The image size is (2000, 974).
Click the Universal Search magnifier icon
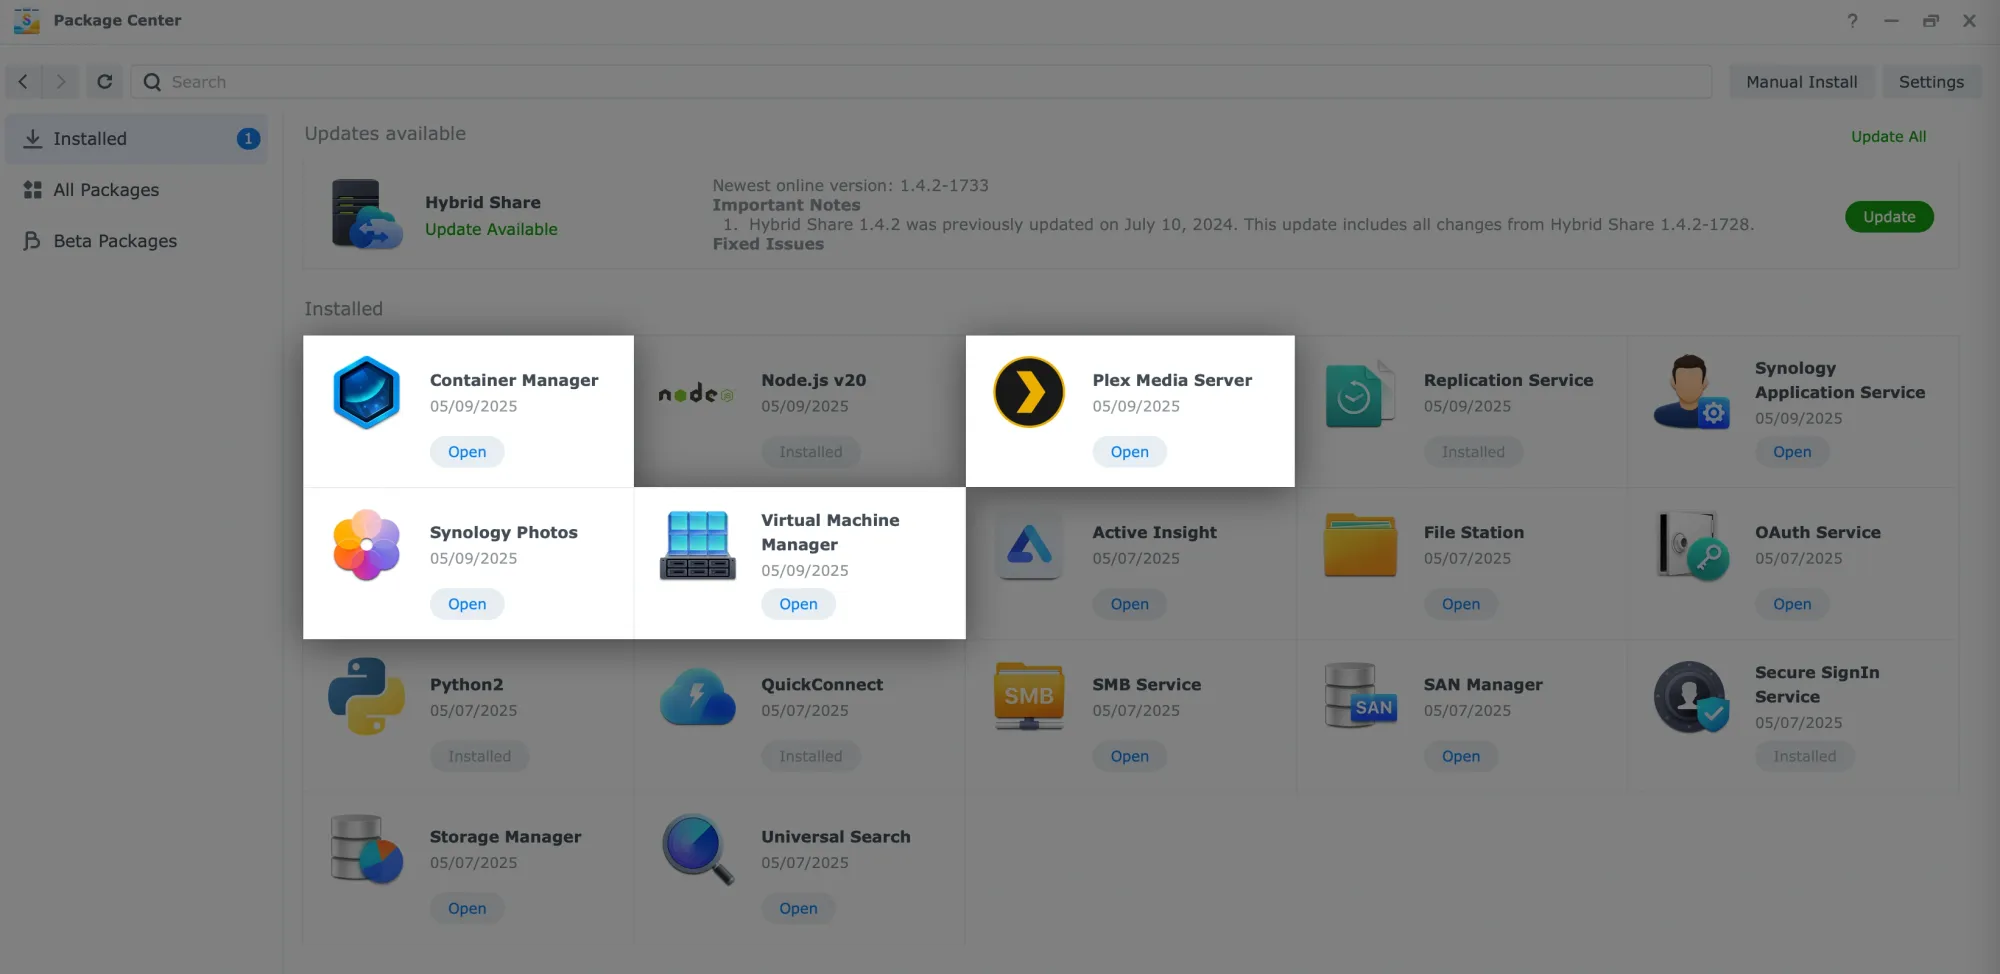pos(698,849)
